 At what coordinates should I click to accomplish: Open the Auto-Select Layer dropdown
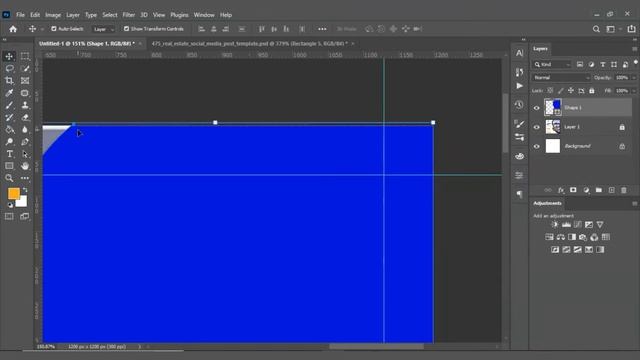pos(103,29)
